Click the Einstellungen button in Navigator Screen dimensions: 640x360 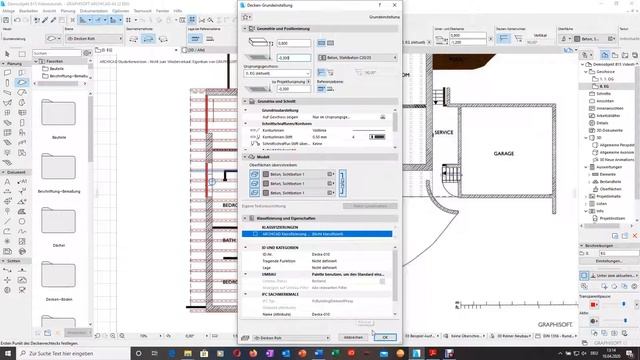point(609,261)
